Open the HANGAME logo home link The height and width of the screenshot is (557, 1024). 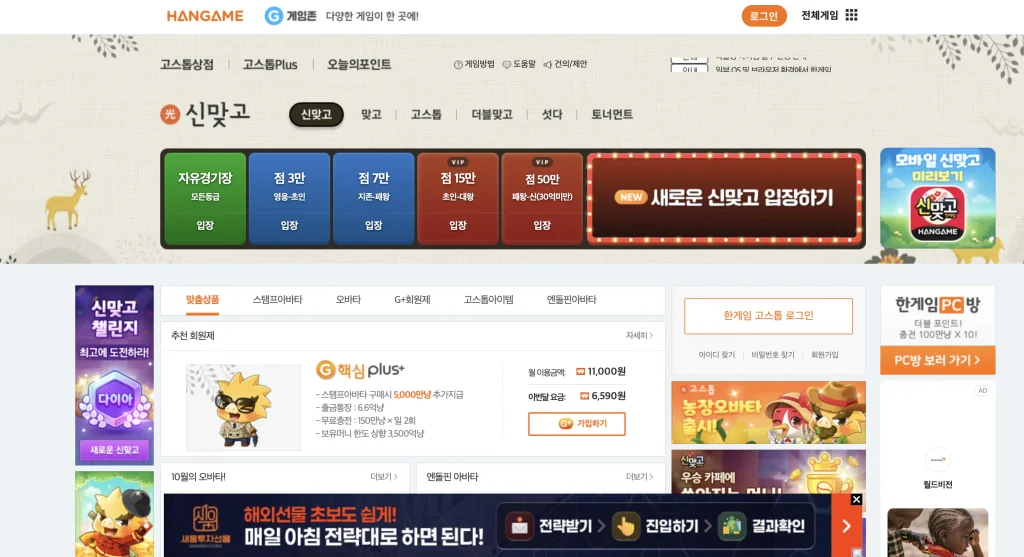pos(205,16)
